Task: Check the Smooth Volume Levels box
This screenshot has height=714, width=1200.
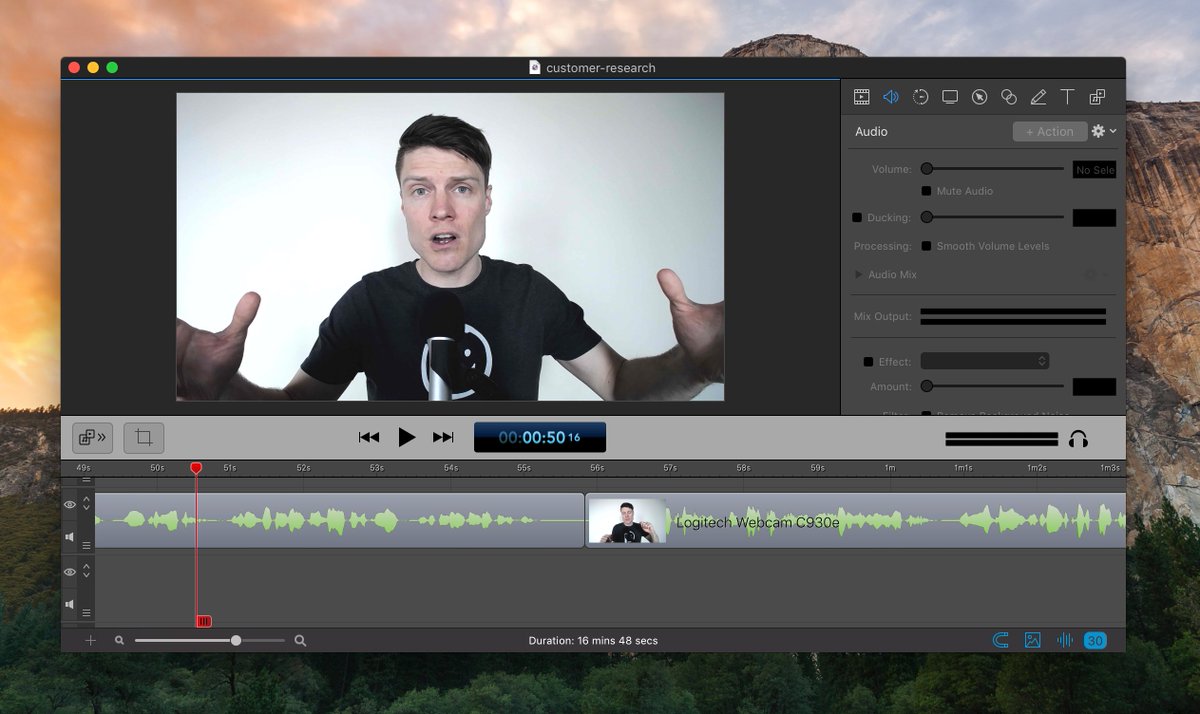Action: [926, 246]
